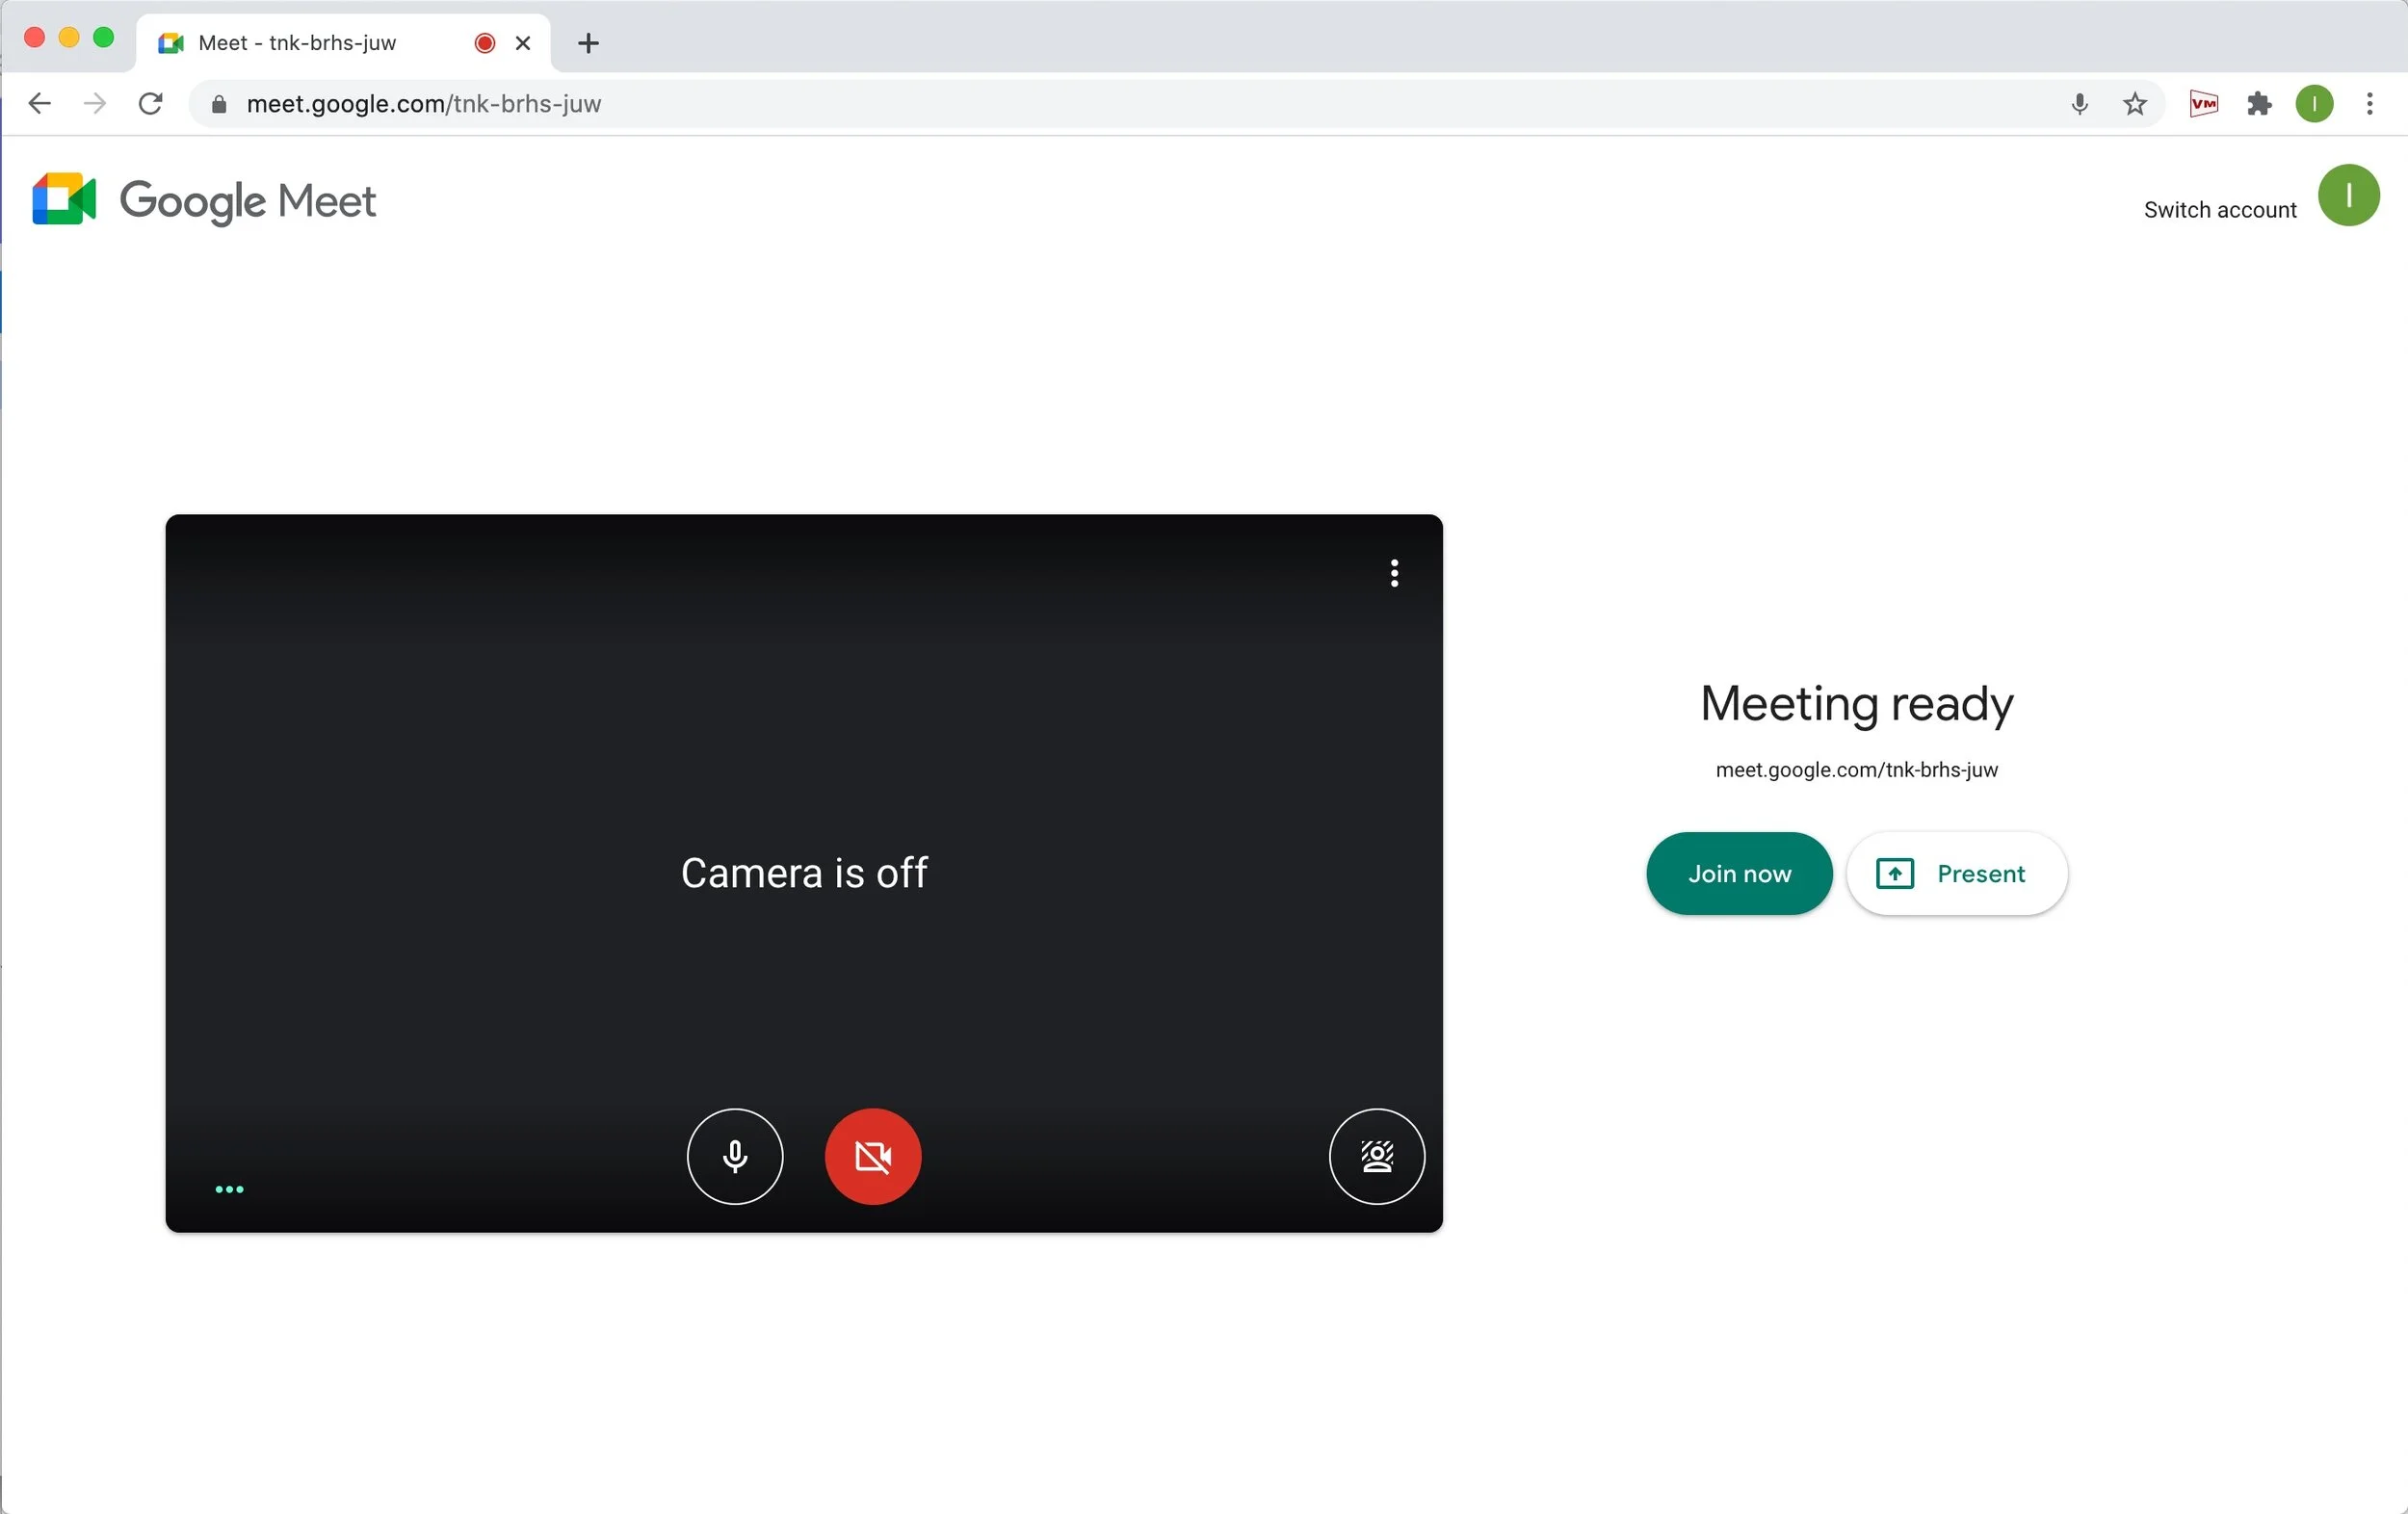This screenshot has height=1514, width=2408.
Task: Turn the camera back on
Action: click(x=872, y=1156)
